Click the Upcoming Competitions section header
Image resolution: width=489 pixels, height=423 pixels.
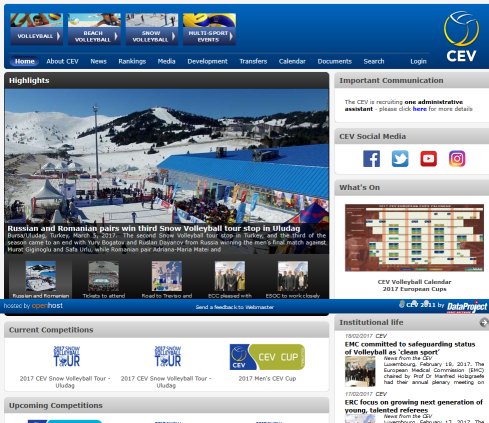(56, 405)
